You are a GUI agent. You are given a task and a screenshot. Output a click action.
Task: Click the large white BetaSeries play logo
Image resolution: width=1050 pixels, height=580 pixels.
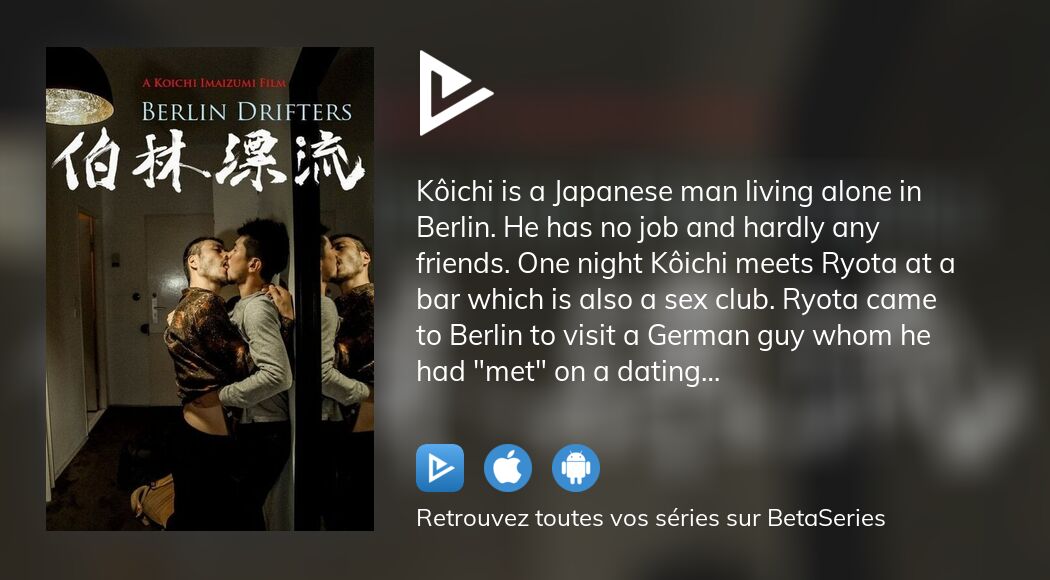click(x=455, y=93)
